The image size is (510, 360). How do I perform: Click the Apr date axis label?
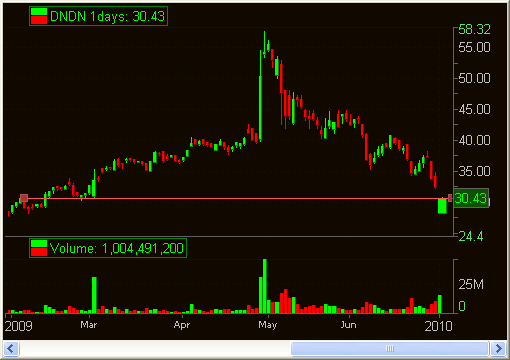click(x=182, y=325)
